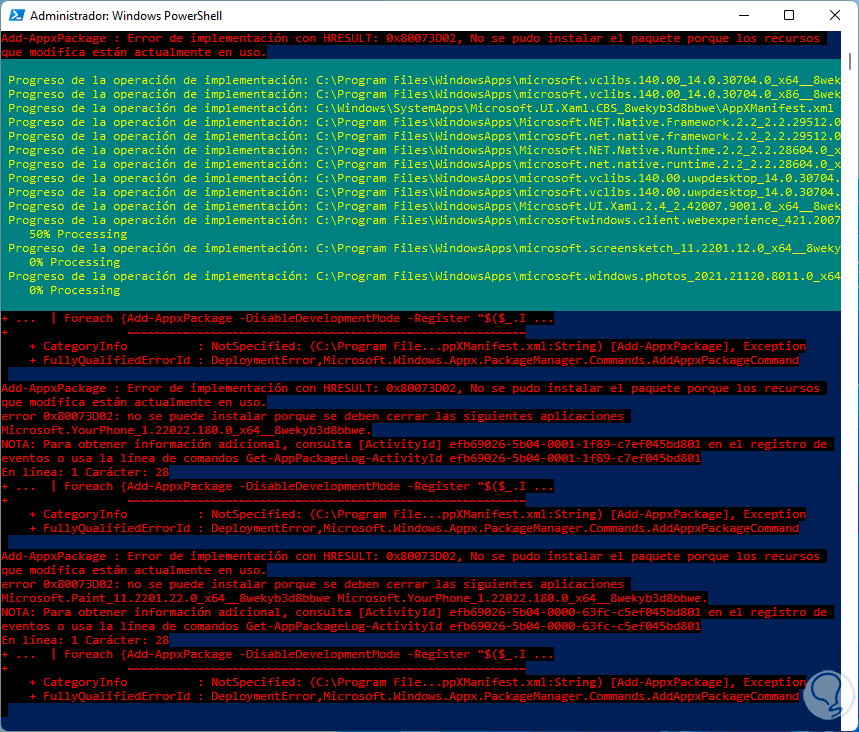Click the PowerShell icon in the title bar
Viewport: 859px width, 732px height.
(17, 15)
